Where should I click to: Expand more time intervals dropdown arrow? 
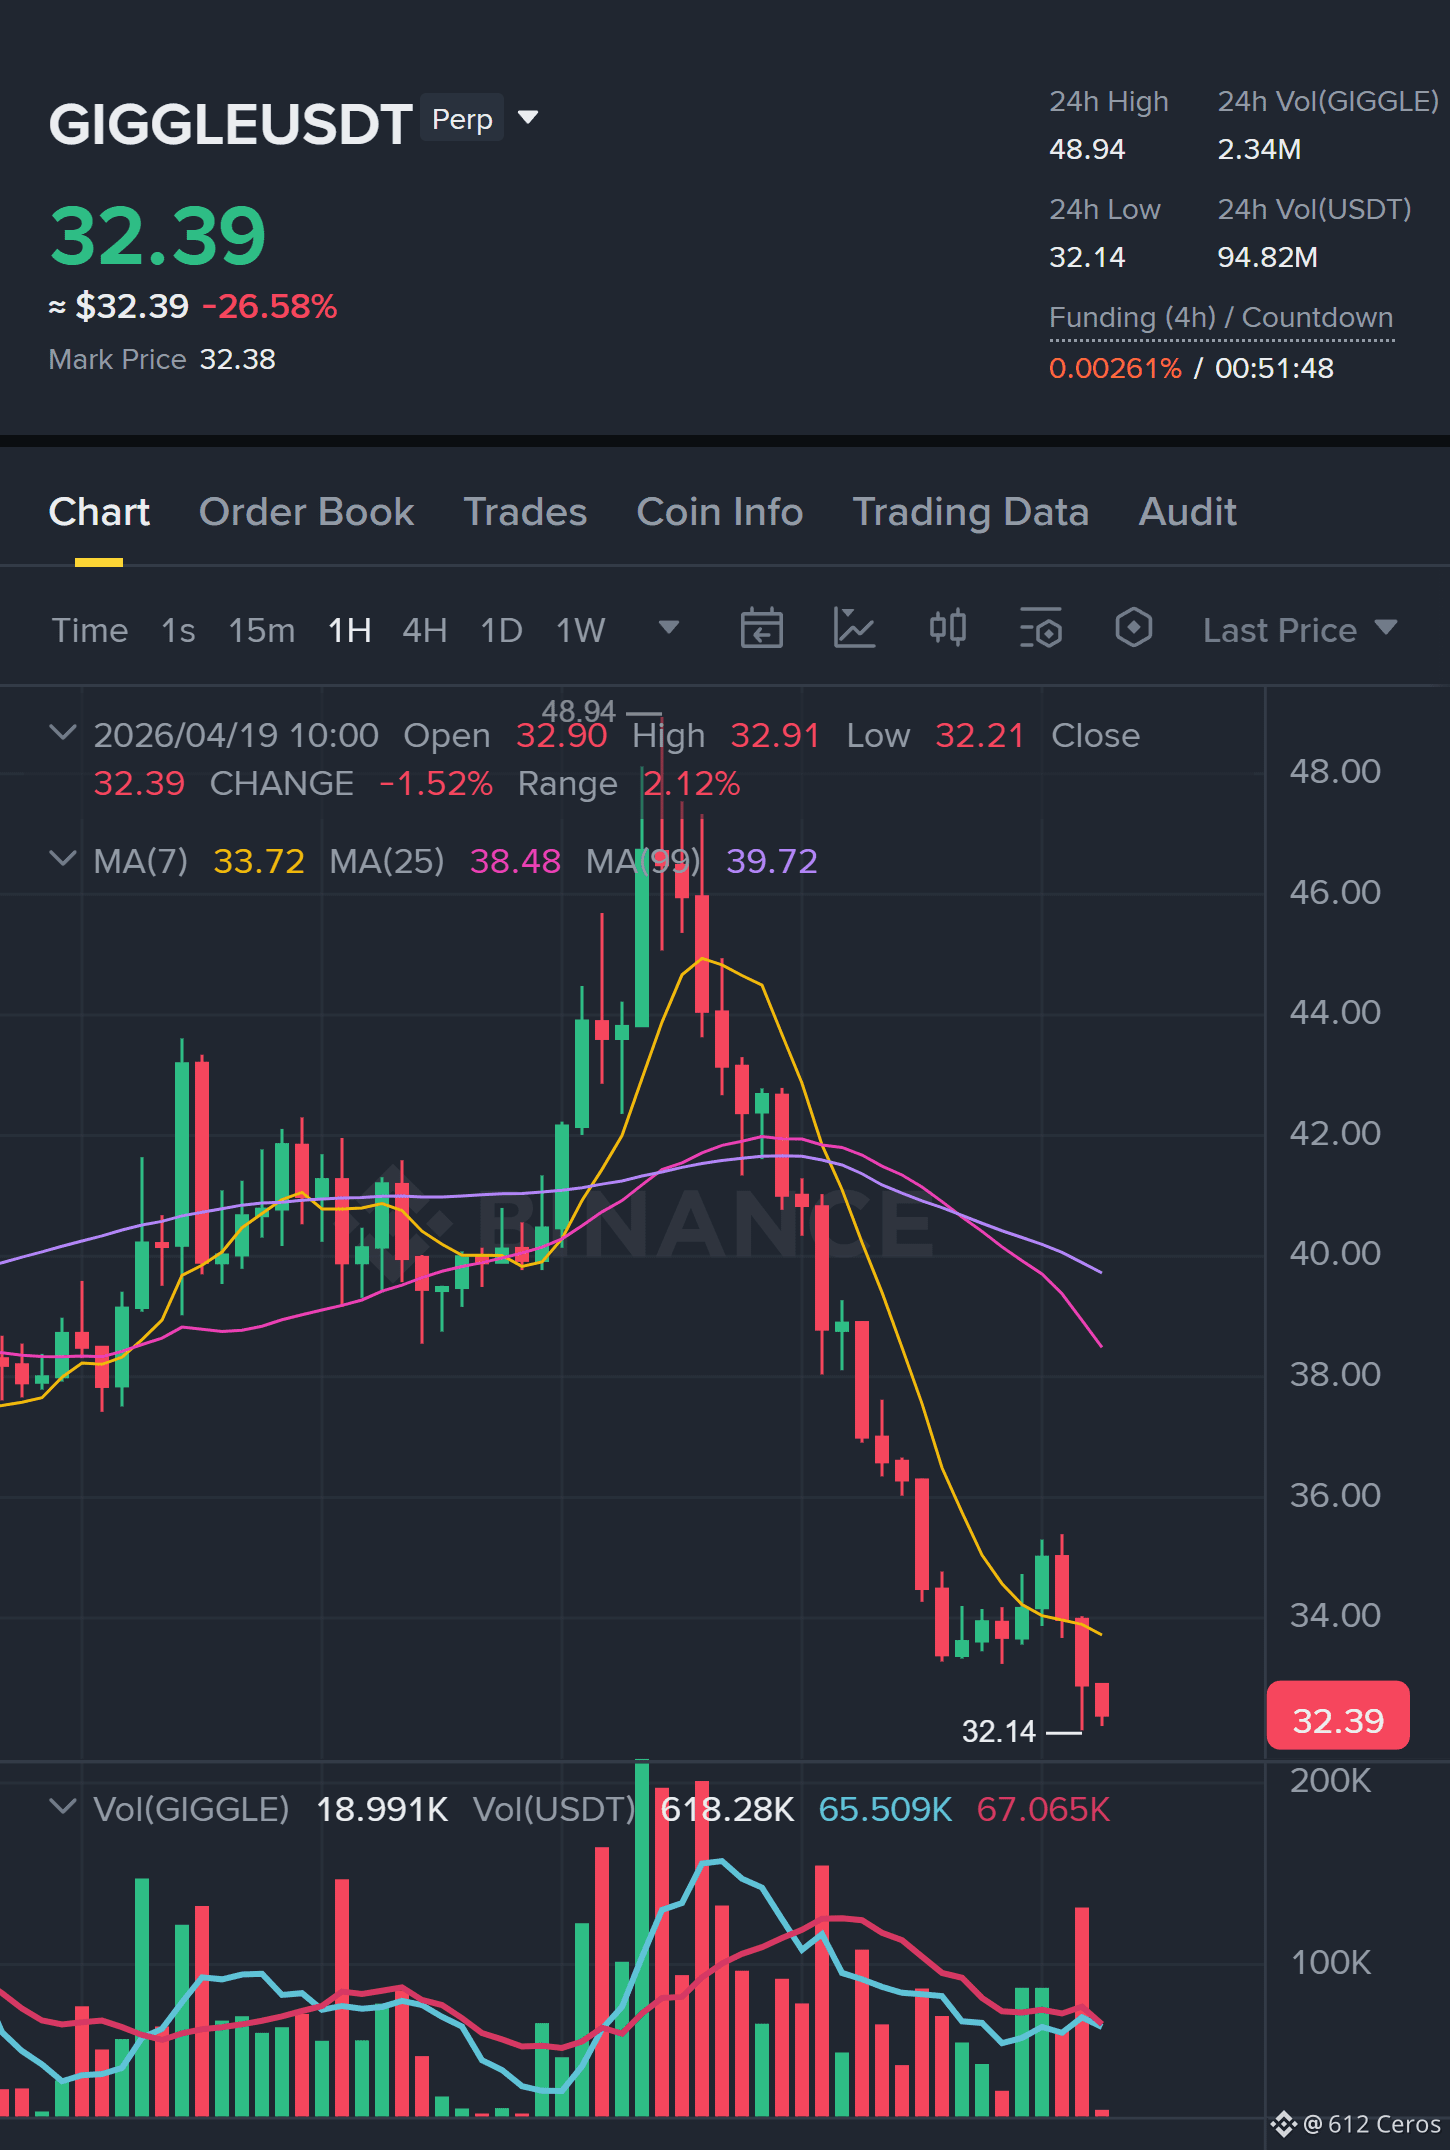click(668, 628)
